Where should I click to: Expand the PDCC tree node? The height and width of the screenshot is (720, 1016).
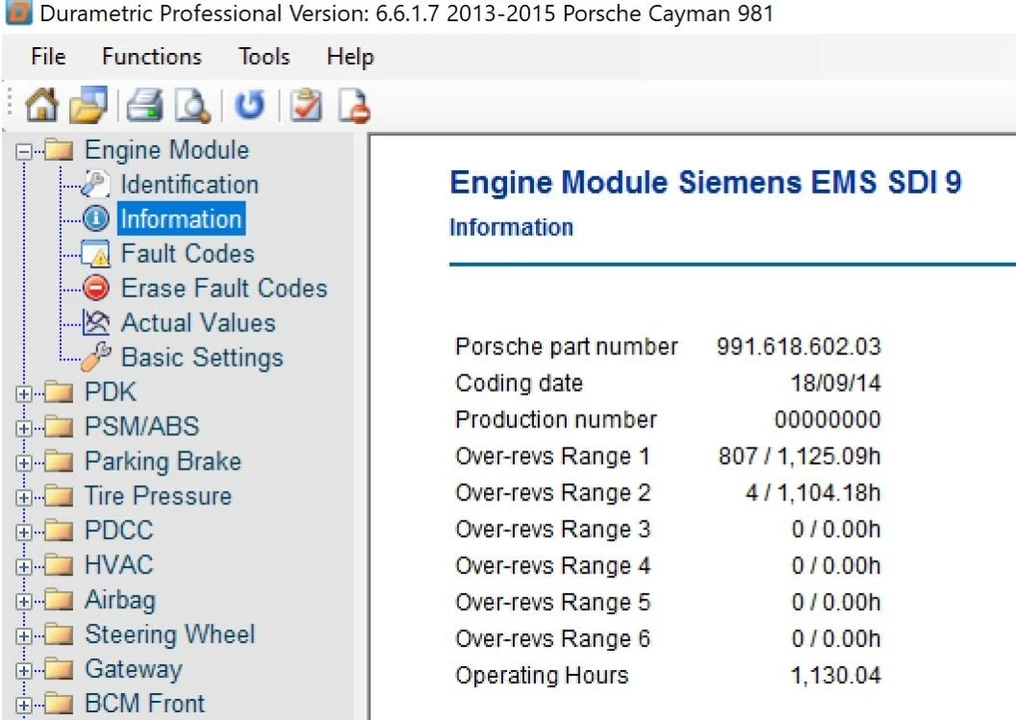pyautogui.click(x=24, y=532)
